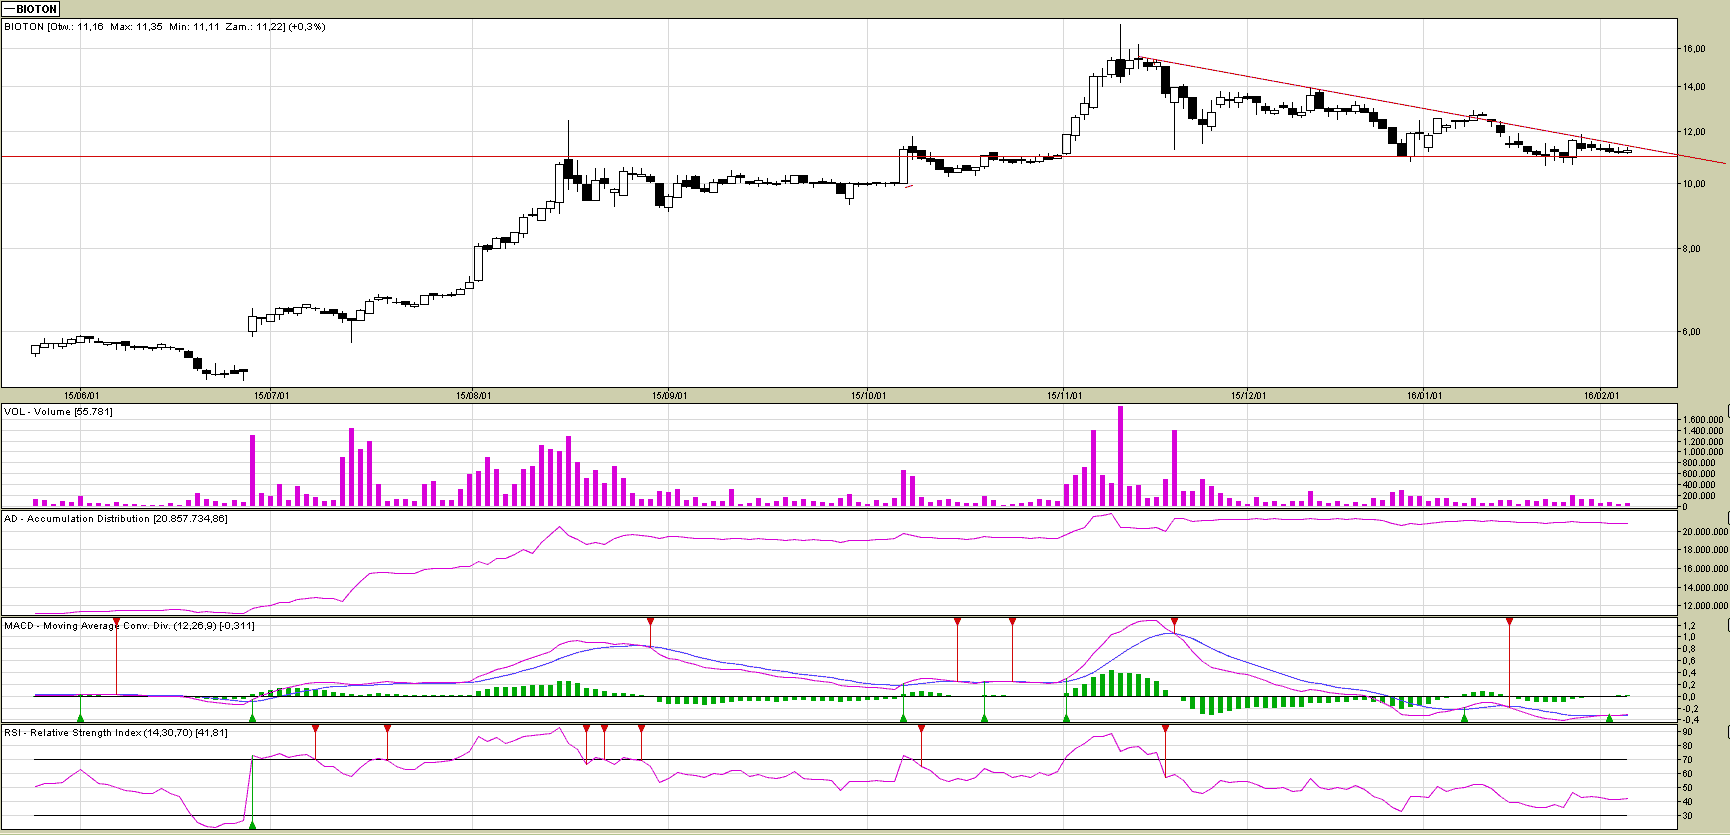Click the earliest red sell marker in MACD panel
The image size is (1730, 835).
point(117,623)
